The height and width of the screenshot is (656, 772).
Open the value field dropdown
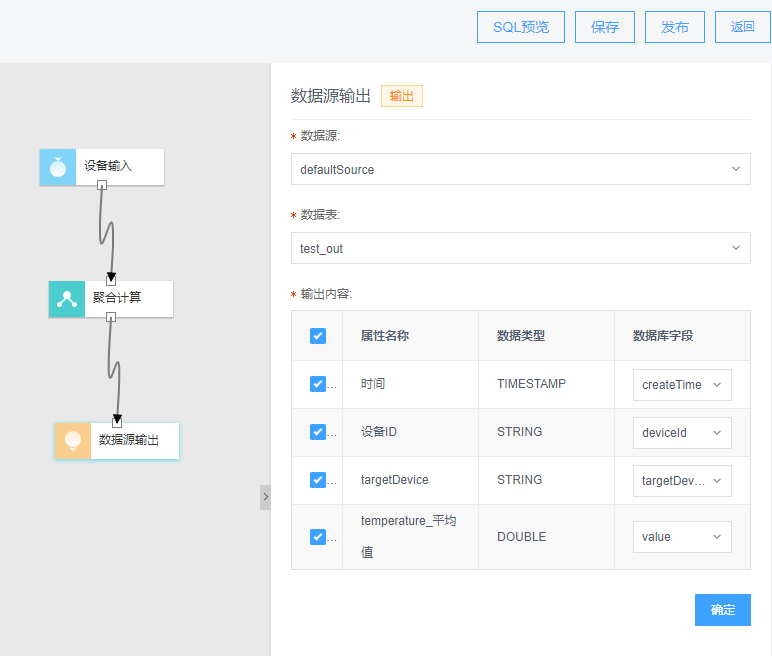pos(682,537)
